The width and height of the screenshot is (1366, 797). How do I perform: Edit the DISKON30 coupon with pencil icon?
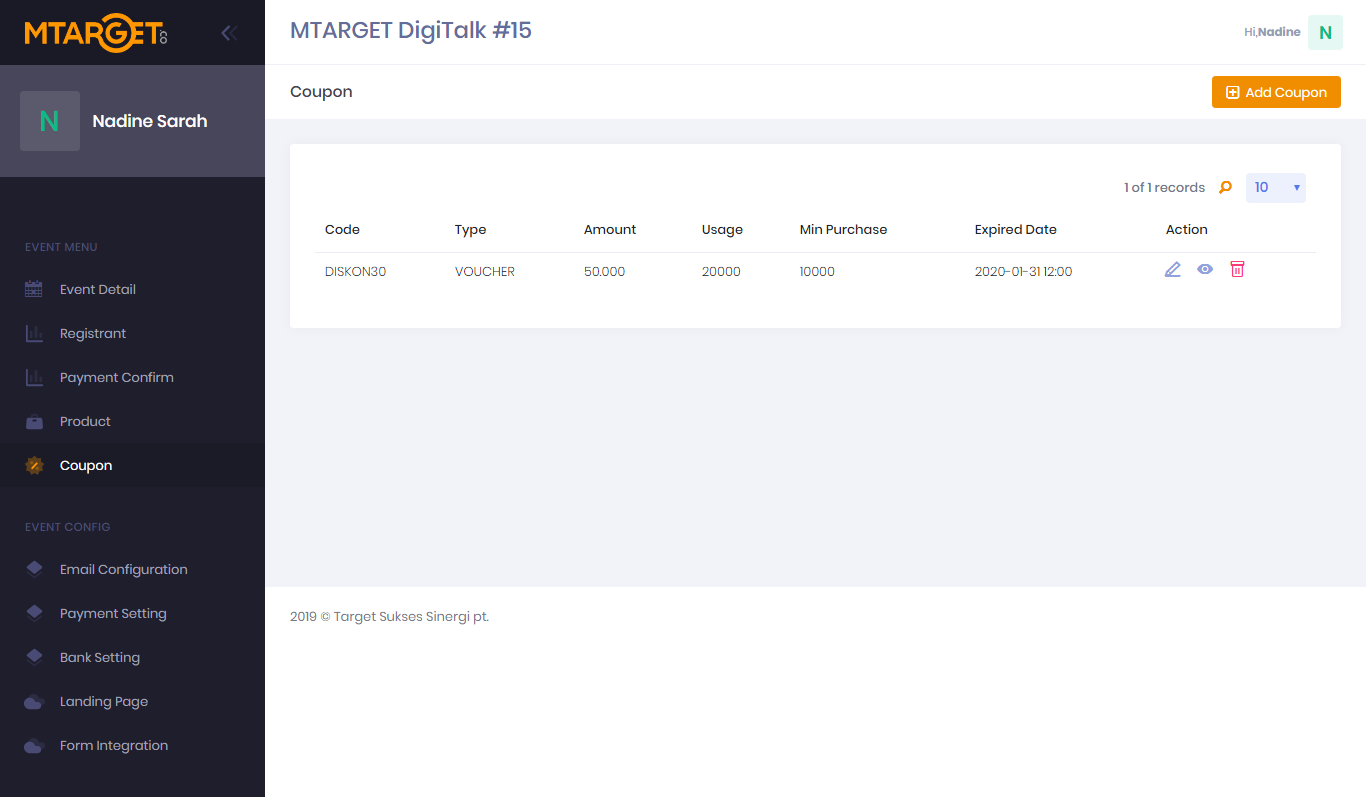(1173, 269)
